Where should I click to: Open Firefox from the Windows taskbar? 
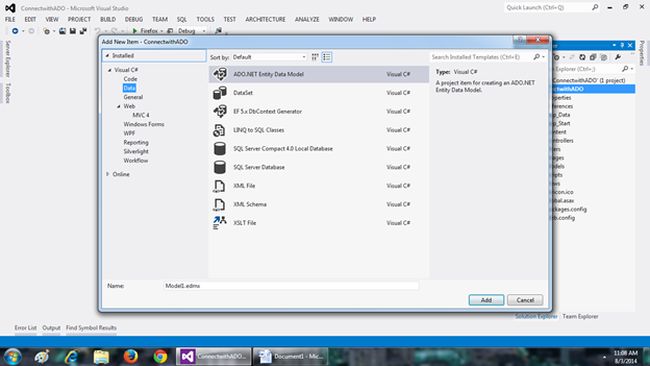coord(131,356)
